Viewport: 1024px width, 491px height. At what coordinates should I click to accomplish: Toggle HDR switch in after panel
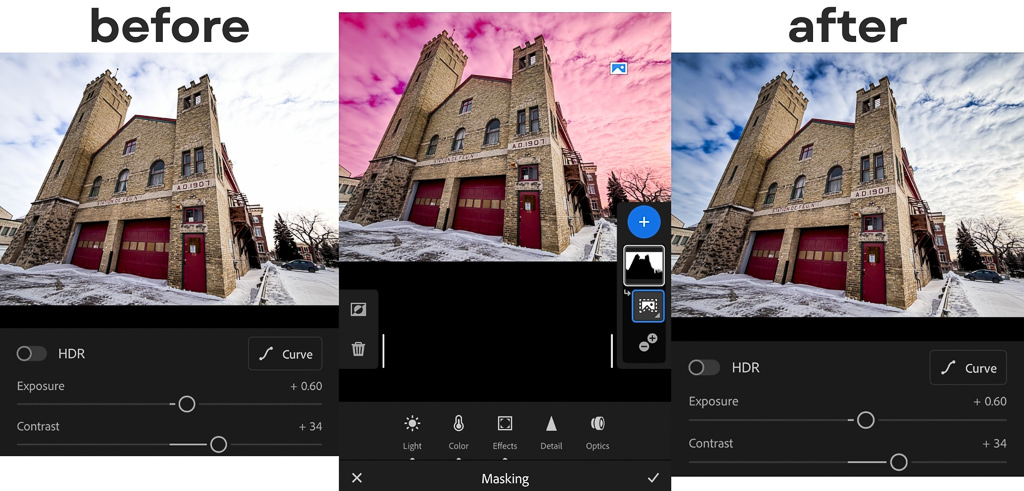click(704, 368)
